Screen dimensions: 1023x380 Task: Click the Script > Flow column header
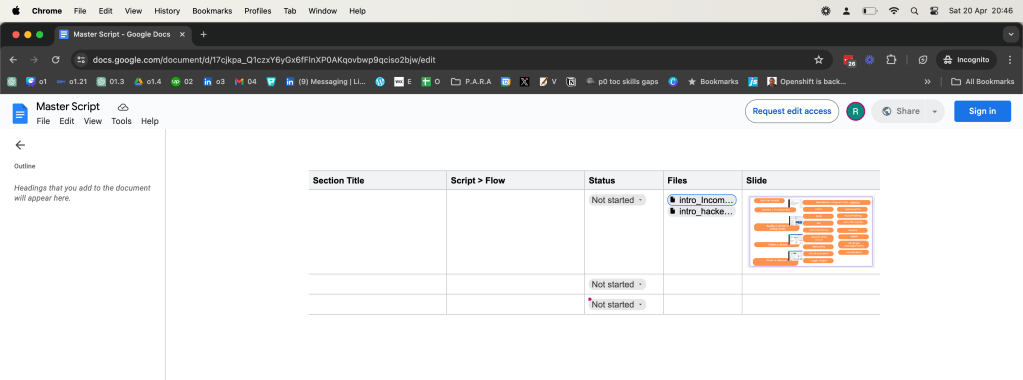(478, 180)
